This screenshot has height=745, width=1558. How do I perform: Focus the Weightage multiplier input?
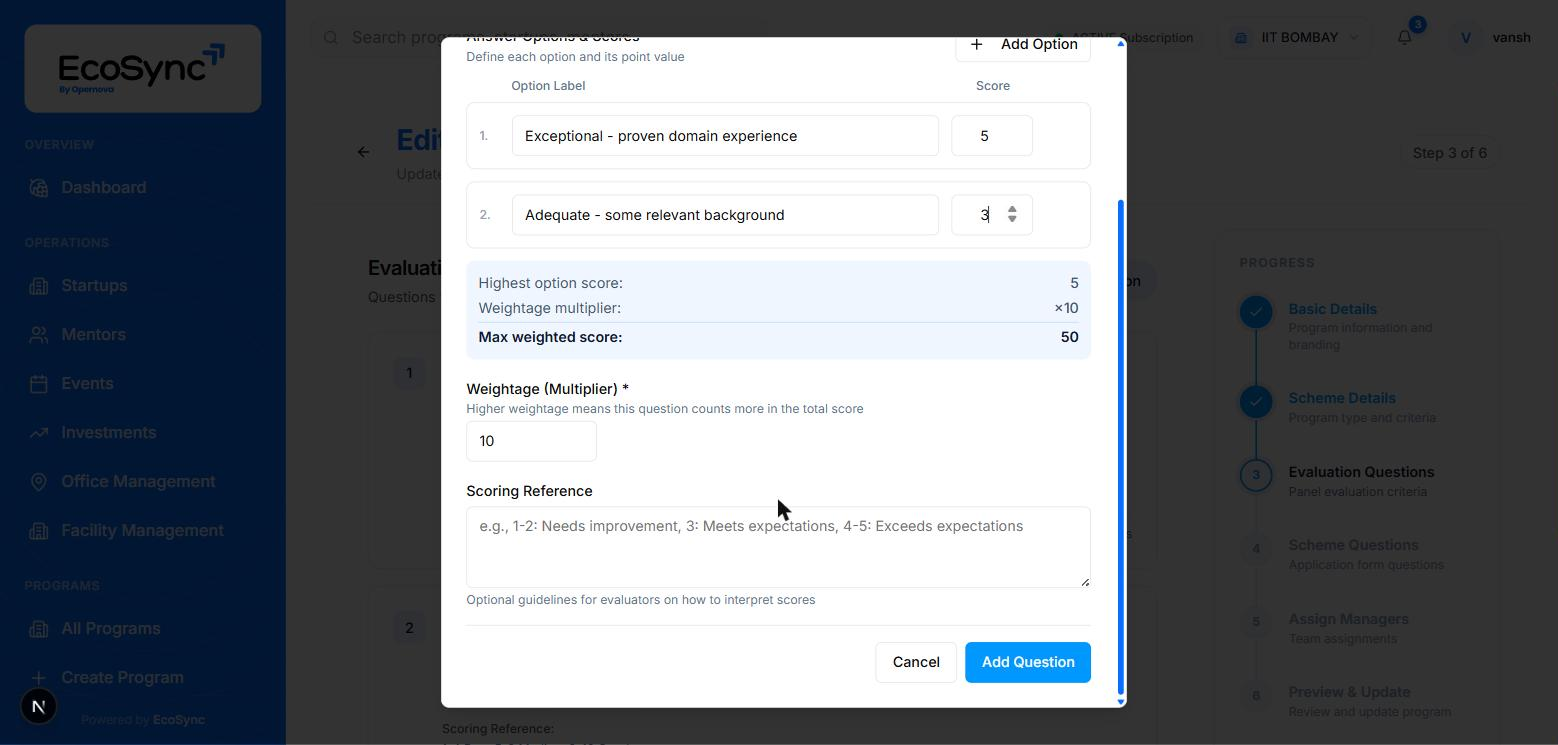point(531,441)
